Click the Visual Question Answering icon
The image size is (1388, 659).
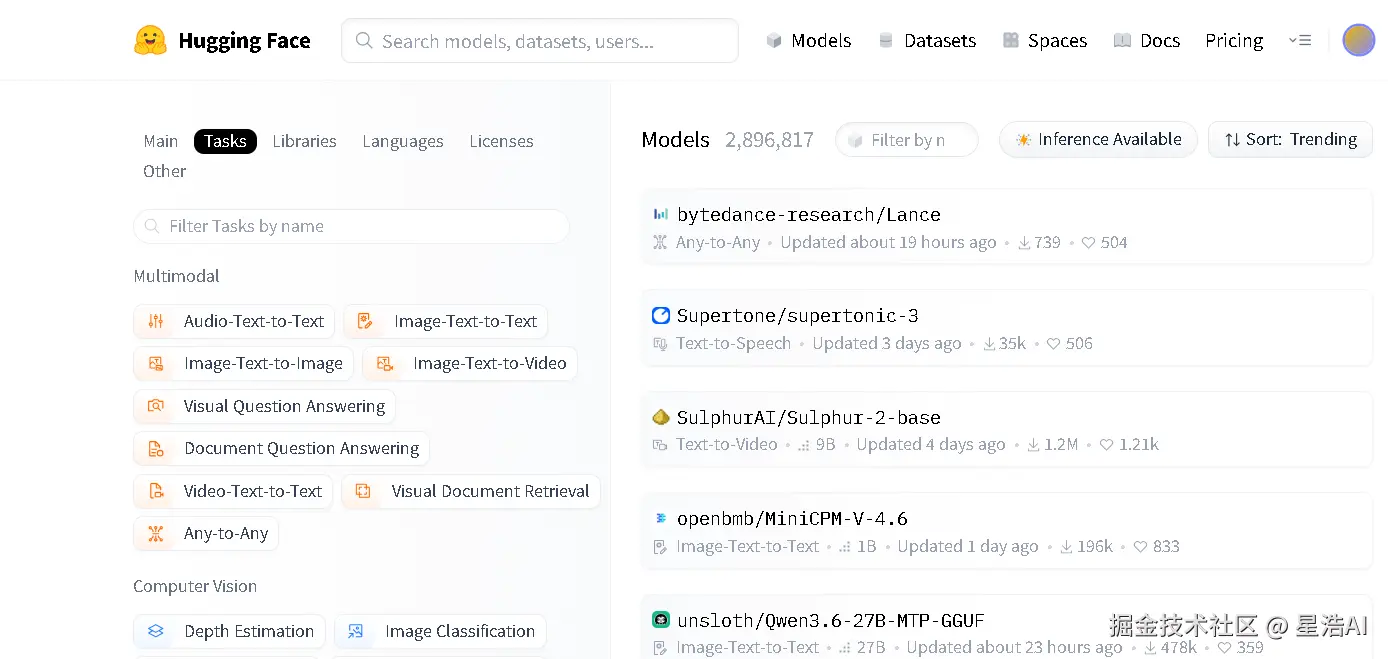click(x=155, y=406)
